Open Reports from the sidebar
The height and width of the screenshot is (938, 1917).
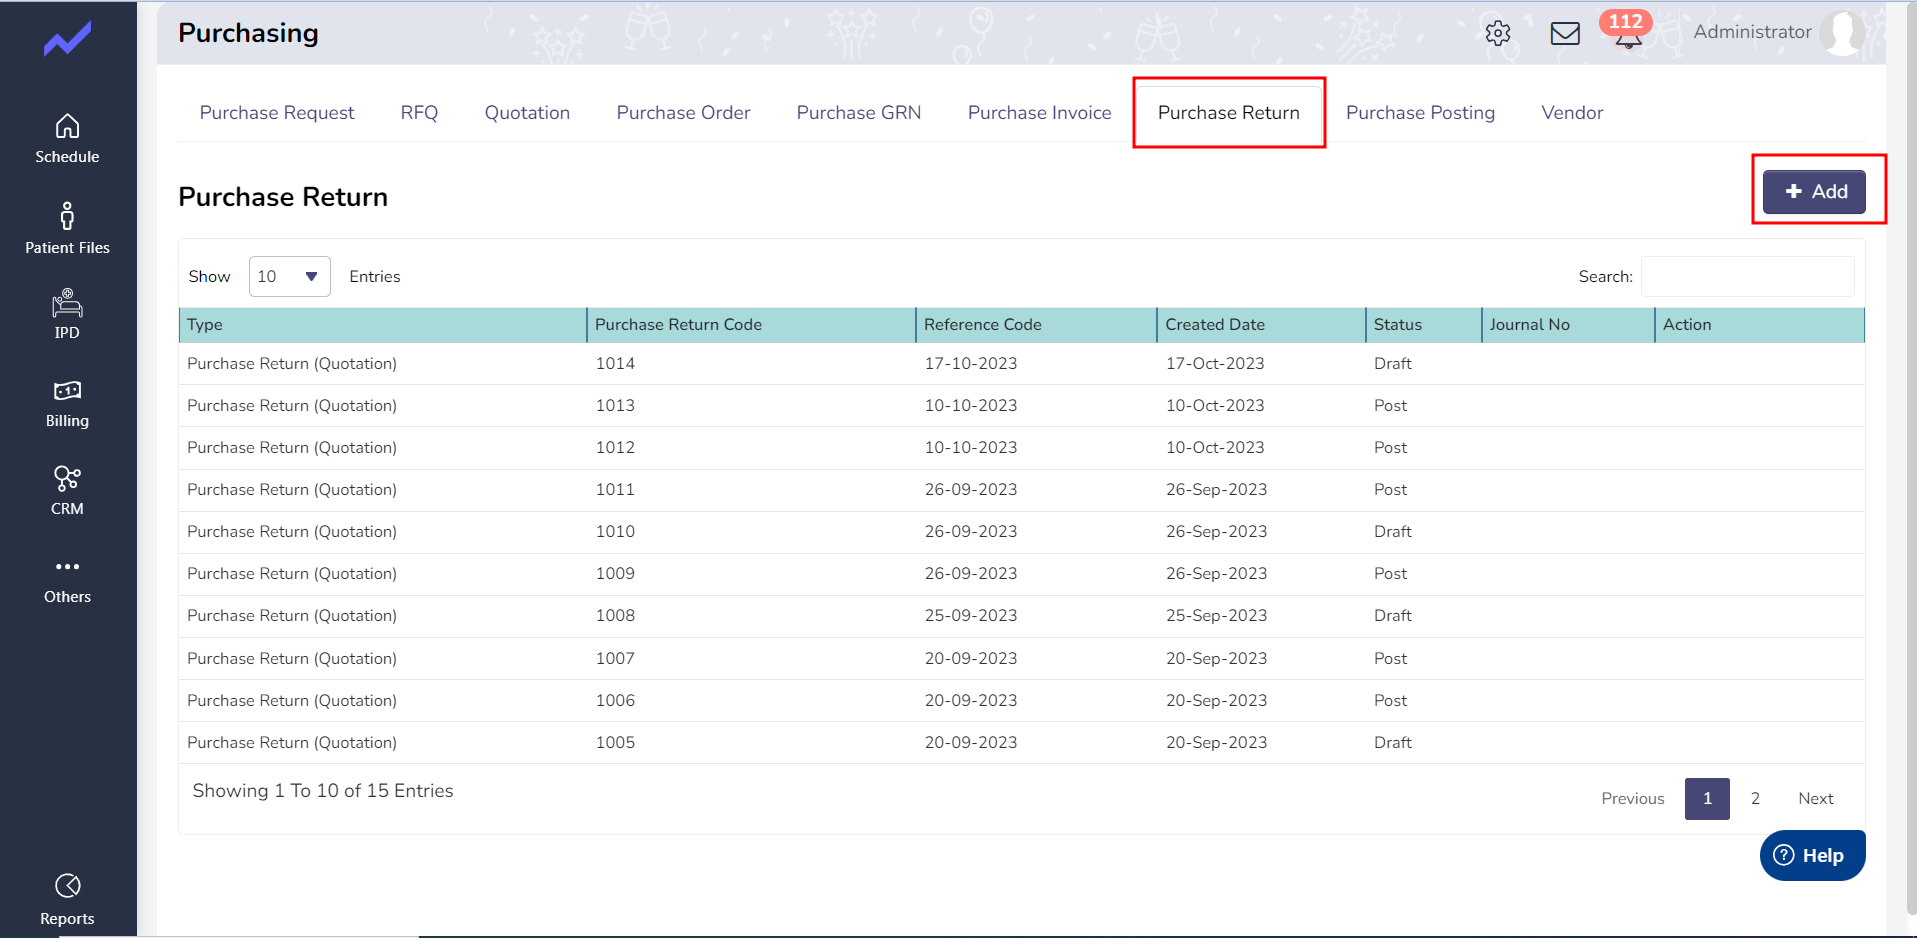67,900
